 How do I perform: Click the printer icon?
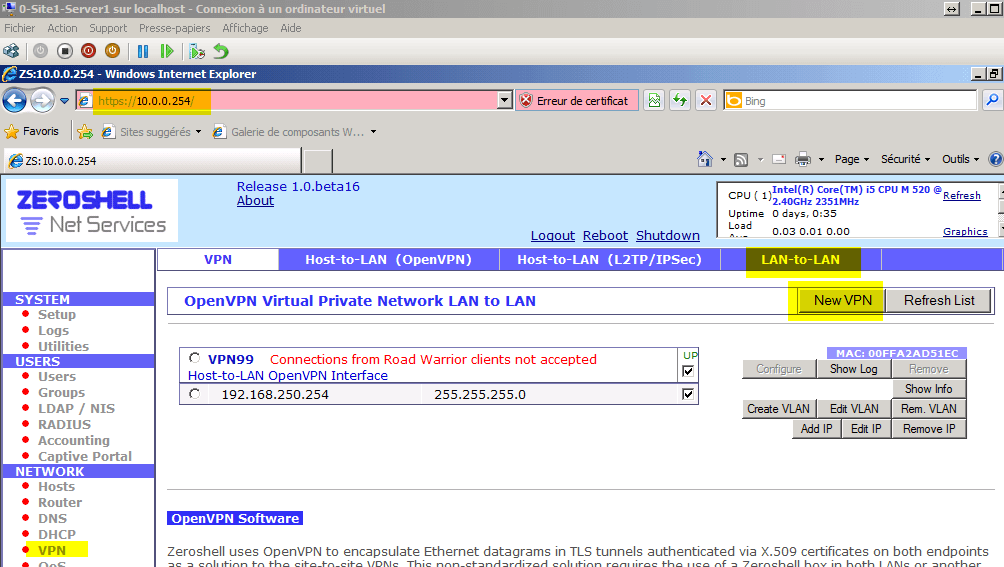coord(802,159)
